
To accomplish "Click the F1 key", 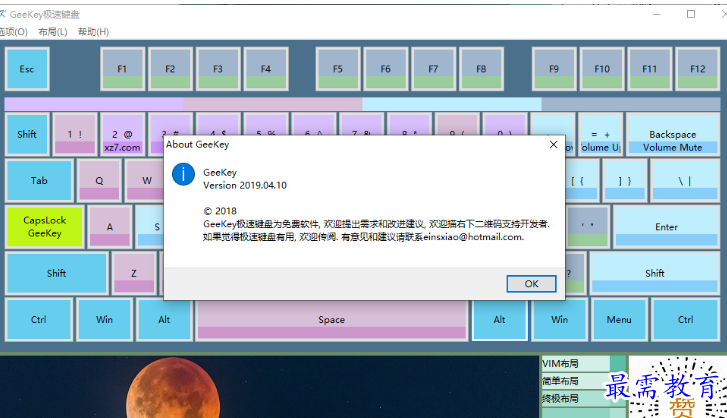I will (x=122, y=69).
